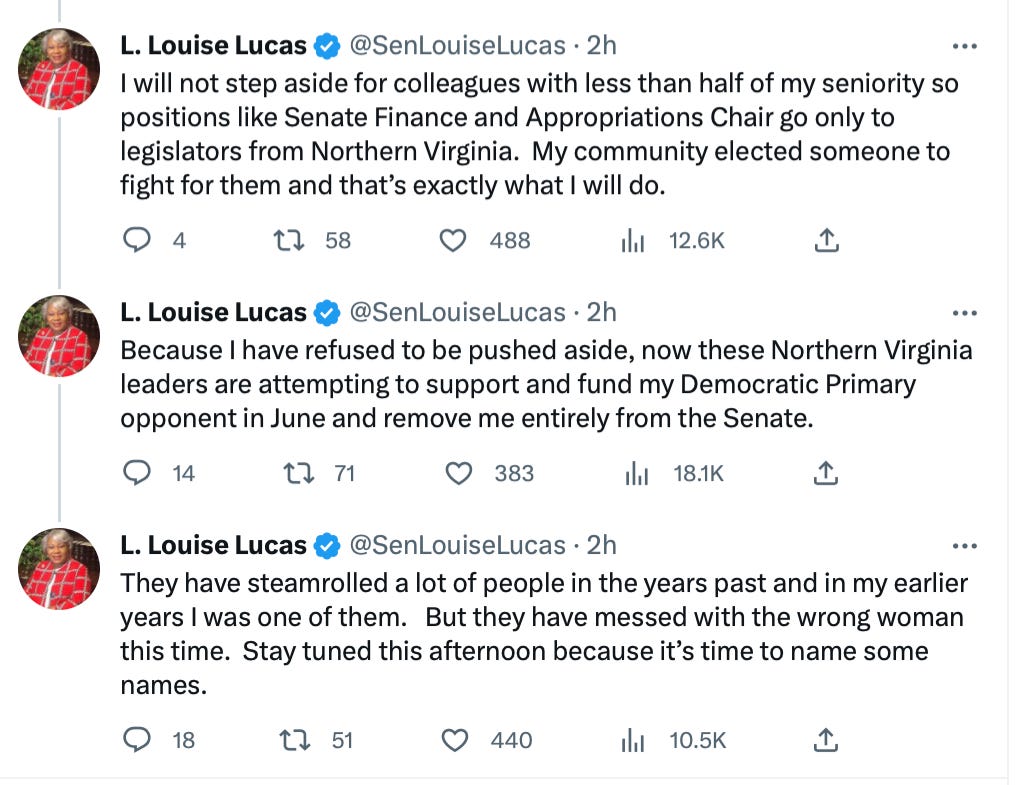Like the first tweet with 488 likes

tap(452, 240)
